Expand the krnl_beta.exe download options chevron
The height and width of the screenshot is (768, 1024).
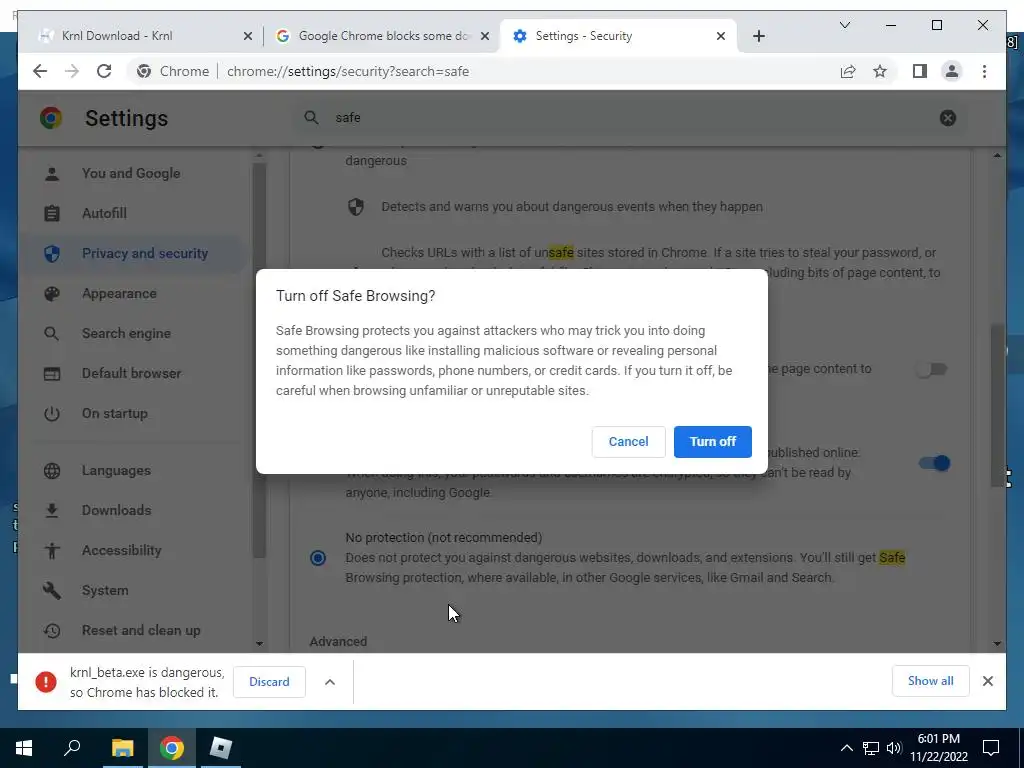(330, 682)
